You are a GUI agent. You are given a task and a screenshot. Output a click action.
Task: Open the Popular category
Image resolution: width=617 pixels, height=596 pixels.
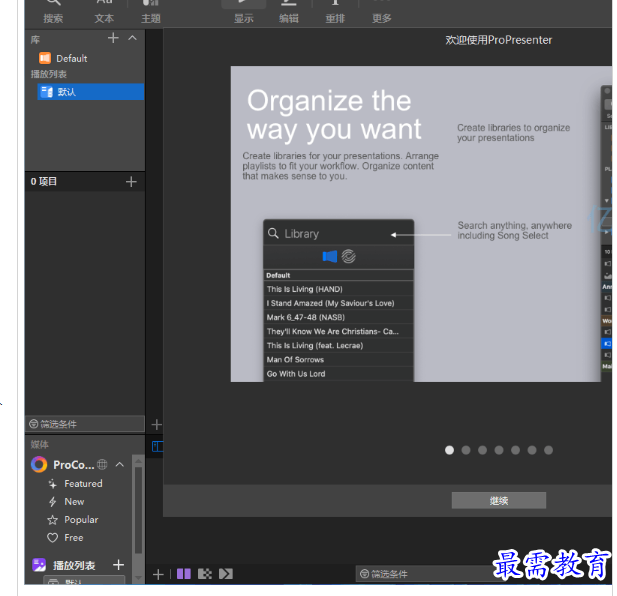(x=81, y=520)
